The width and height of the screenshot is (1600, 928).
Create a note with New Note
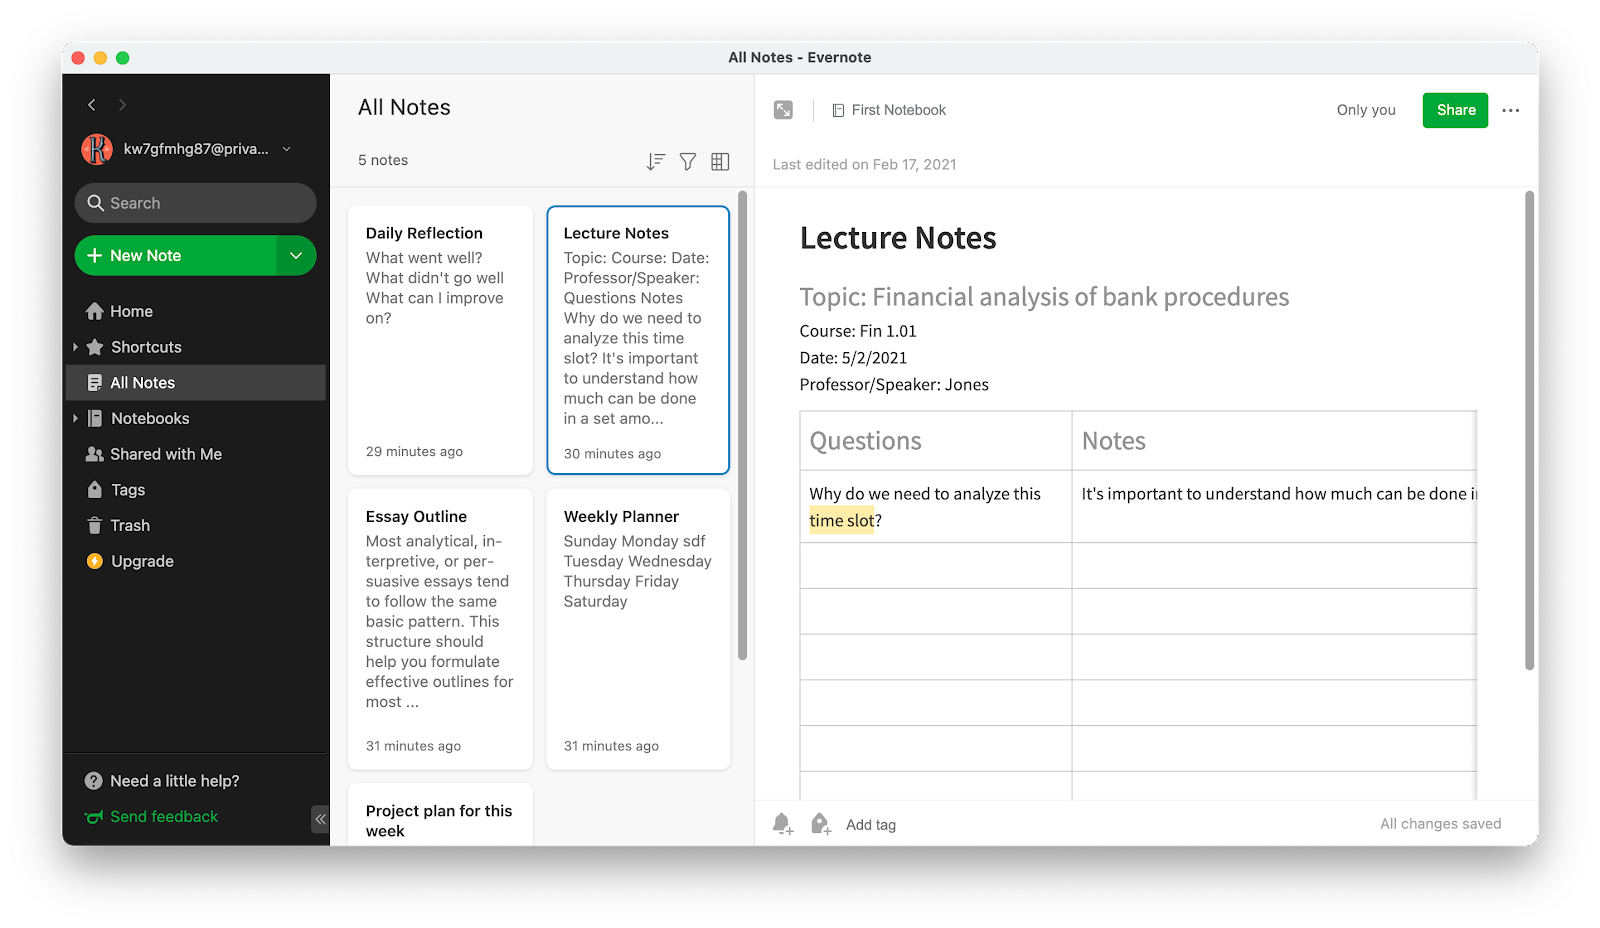pos(176,256)
